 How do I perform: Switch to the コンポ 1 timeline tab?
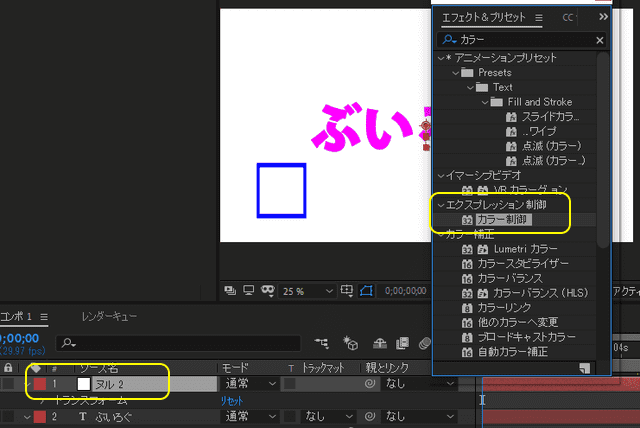pyautogui.click(x=16, y=317)
